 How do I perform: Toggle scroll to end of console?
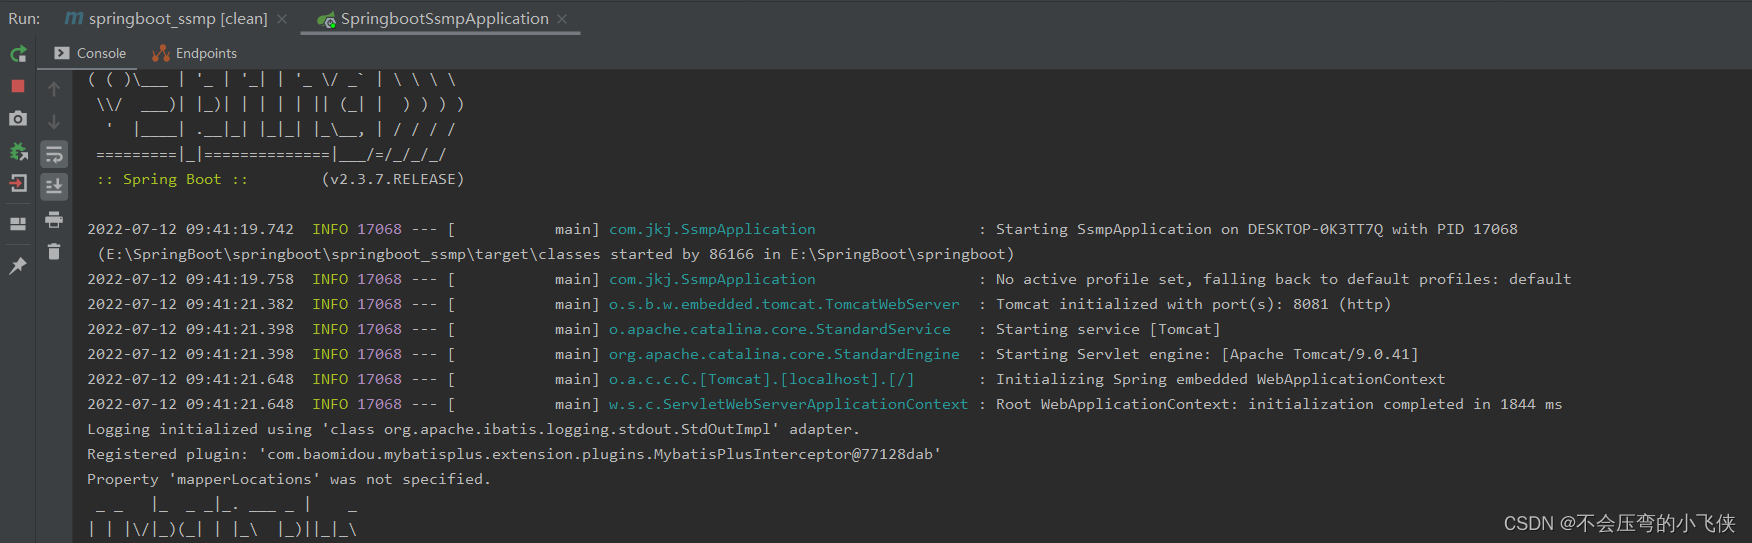54,186
